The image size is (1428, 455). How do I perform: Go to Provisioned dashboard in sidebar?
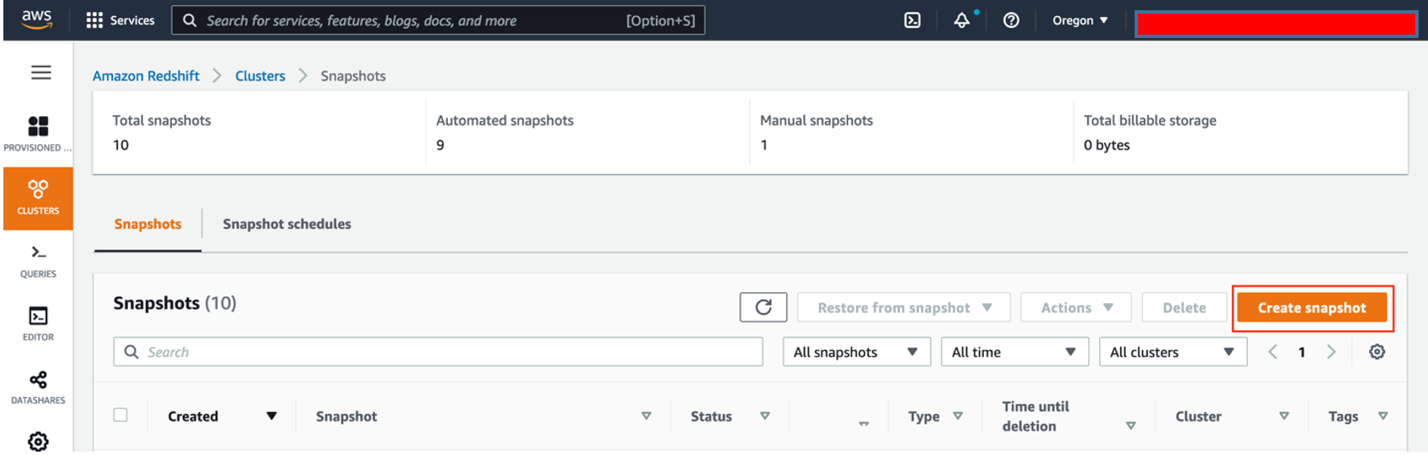[x=38, y=134]
